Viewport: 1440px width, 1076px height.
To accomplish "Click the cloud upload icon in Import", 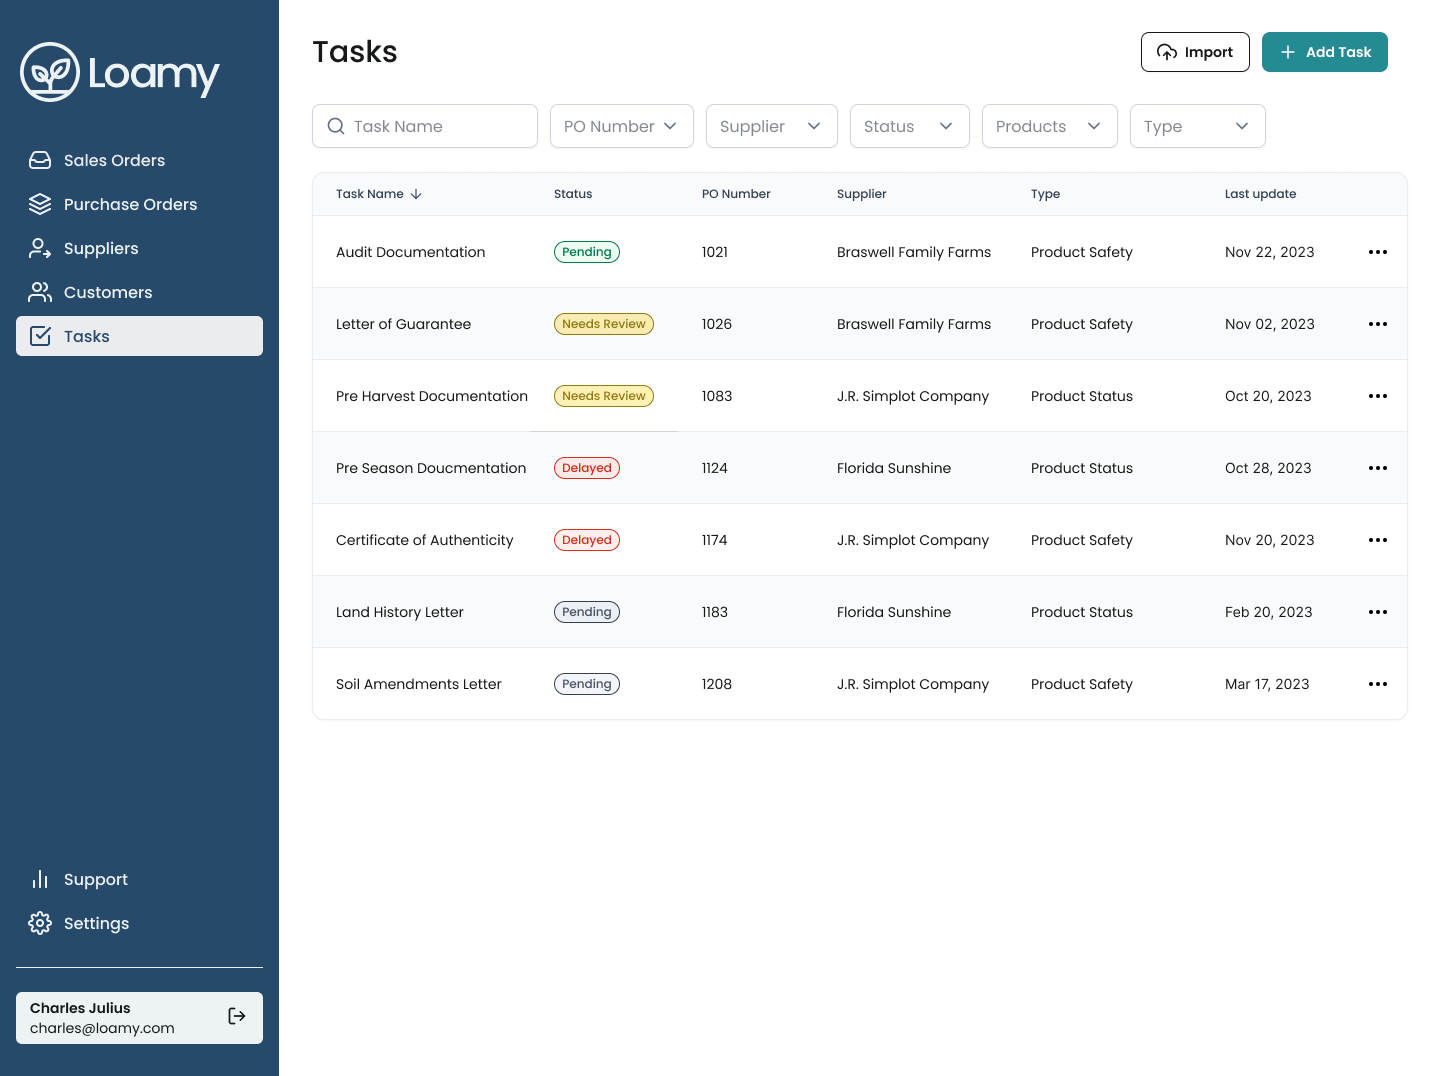I will pos(1167,52).
